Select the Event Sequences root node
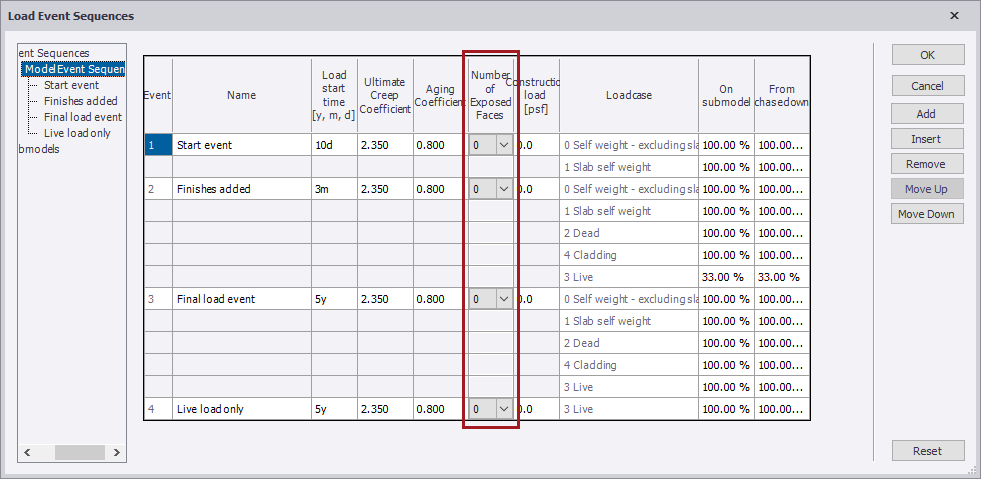The height and width of the screenshot is (479, 981). pyautogui.click(x=54, y=53)
